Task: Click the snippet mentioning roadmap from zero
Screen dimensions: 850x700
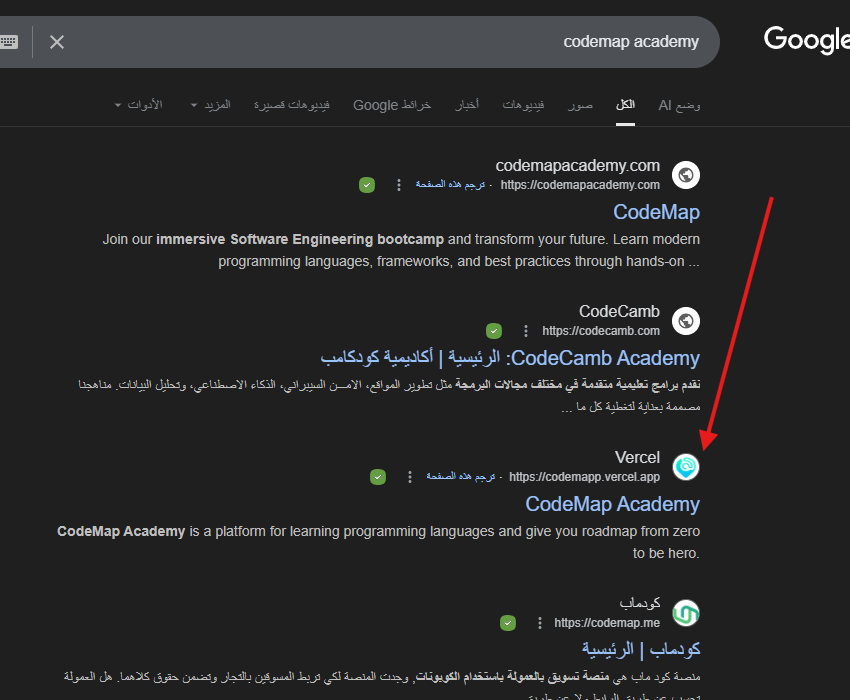Action: [x=378, y=542]
